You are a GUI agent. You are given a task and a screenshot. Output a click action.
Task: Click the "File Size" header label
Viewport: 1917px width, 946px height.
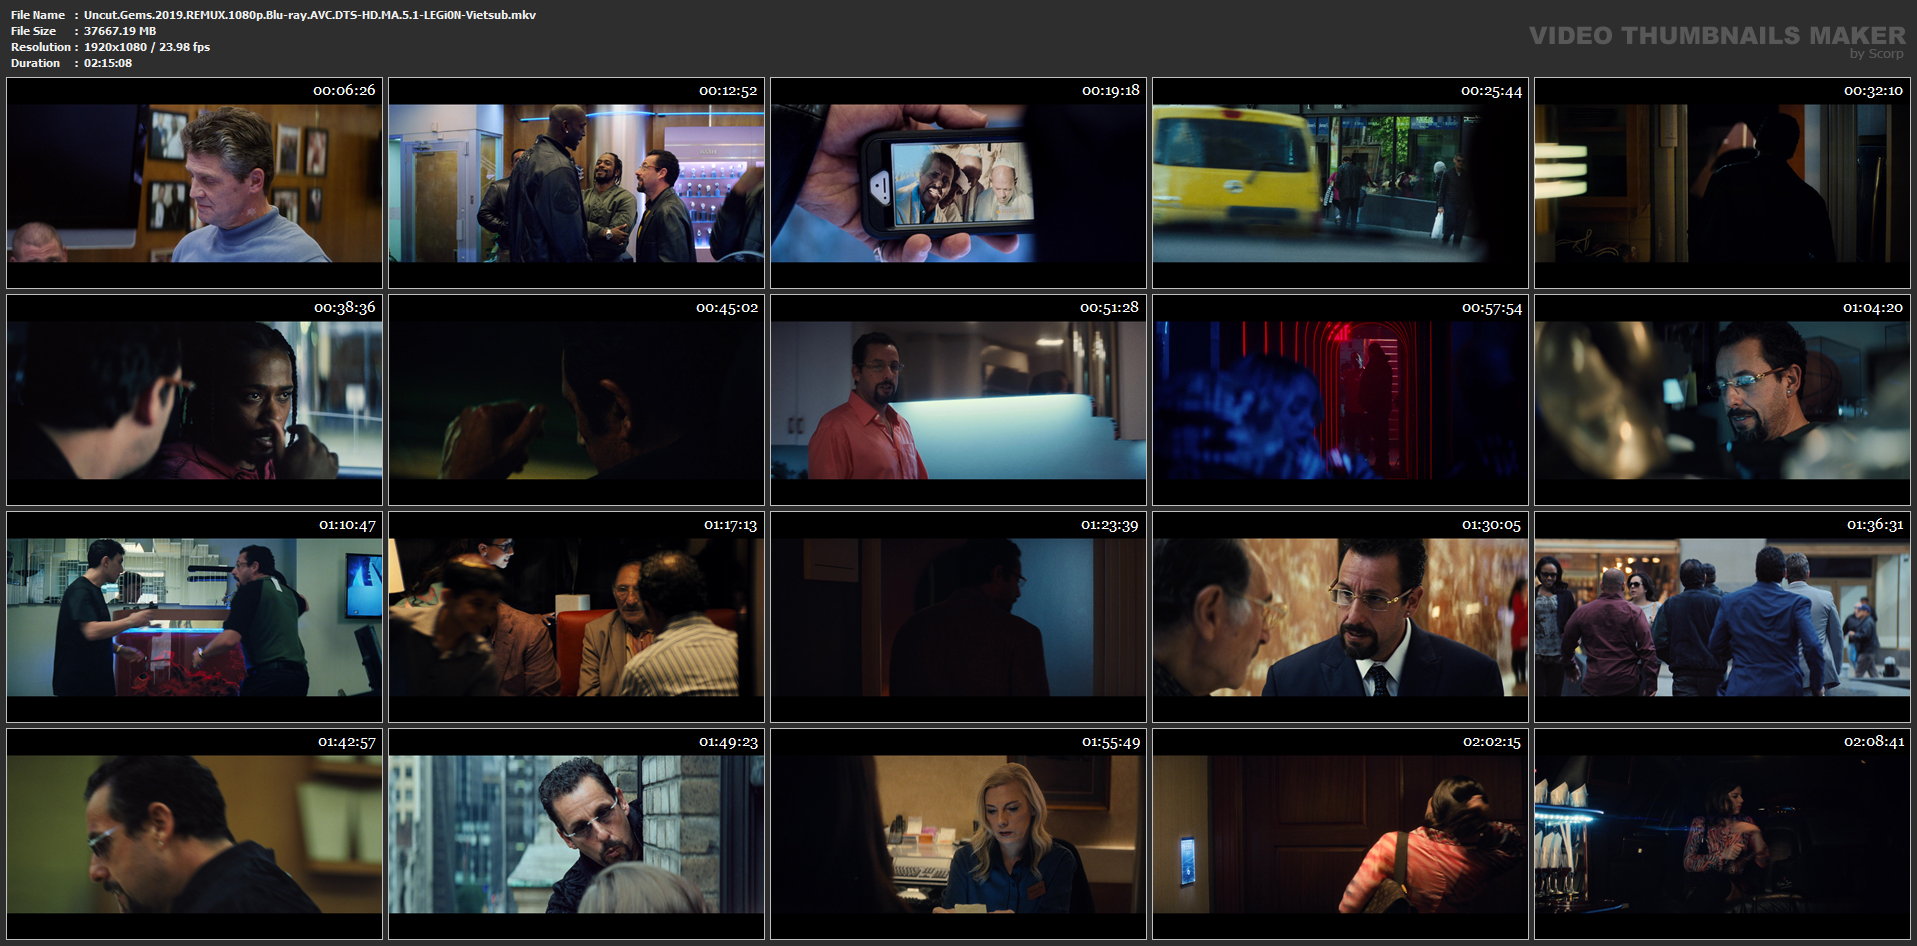tap(34, 31)
